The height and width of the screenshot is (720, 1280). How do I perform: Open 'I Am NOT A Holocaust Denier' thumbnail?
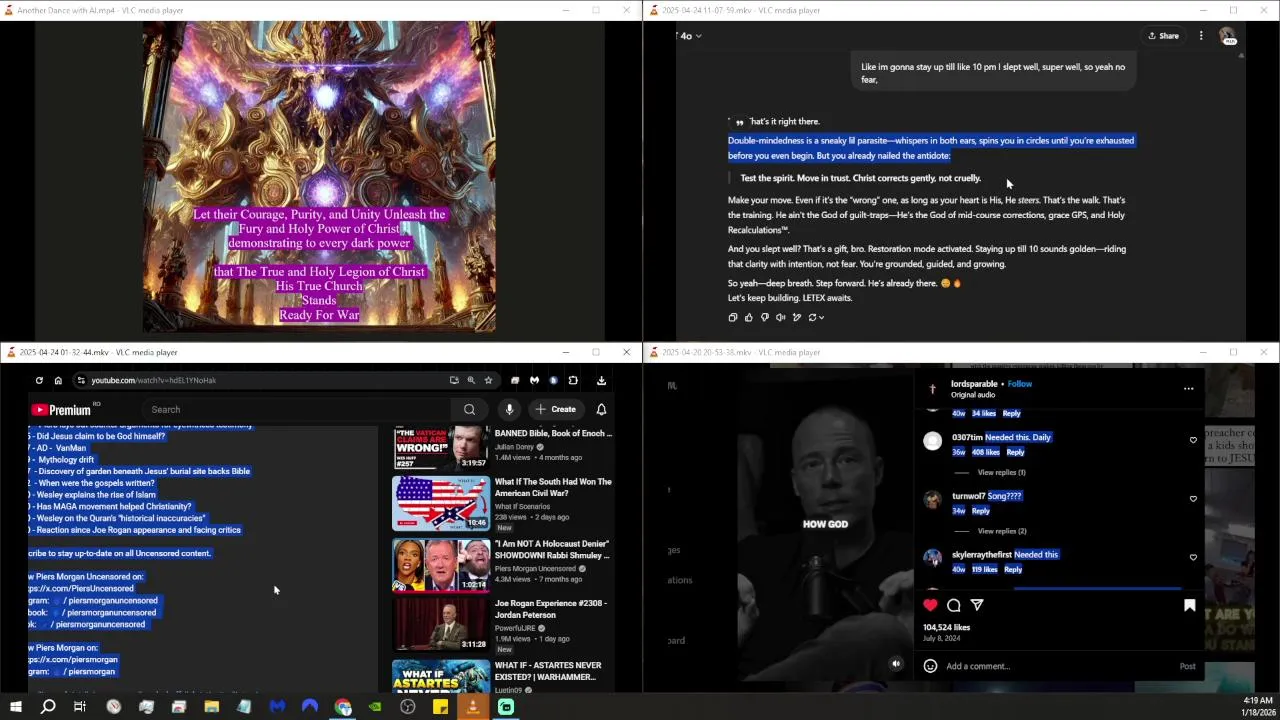(440, 565)
